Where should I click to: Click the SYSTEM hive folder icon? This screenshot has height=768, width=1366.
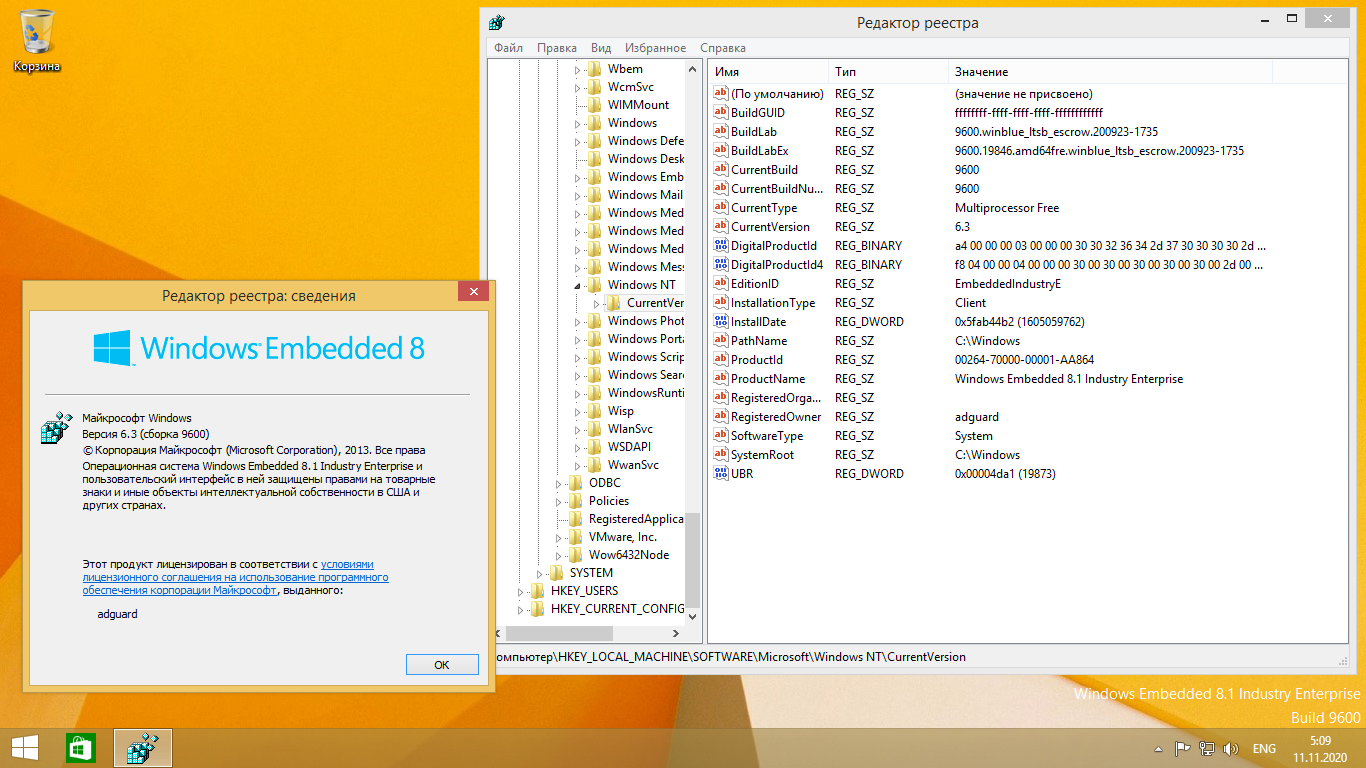[556, 573]
